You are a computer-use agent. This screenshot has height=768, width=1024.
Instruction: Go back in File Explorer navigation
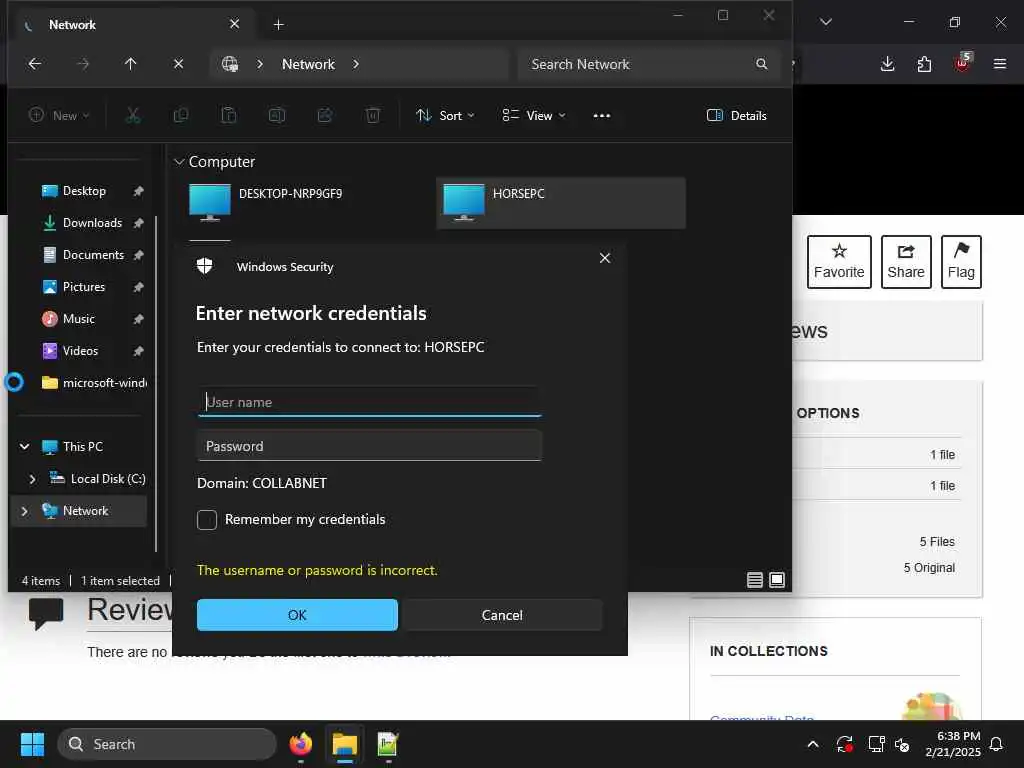35,64
